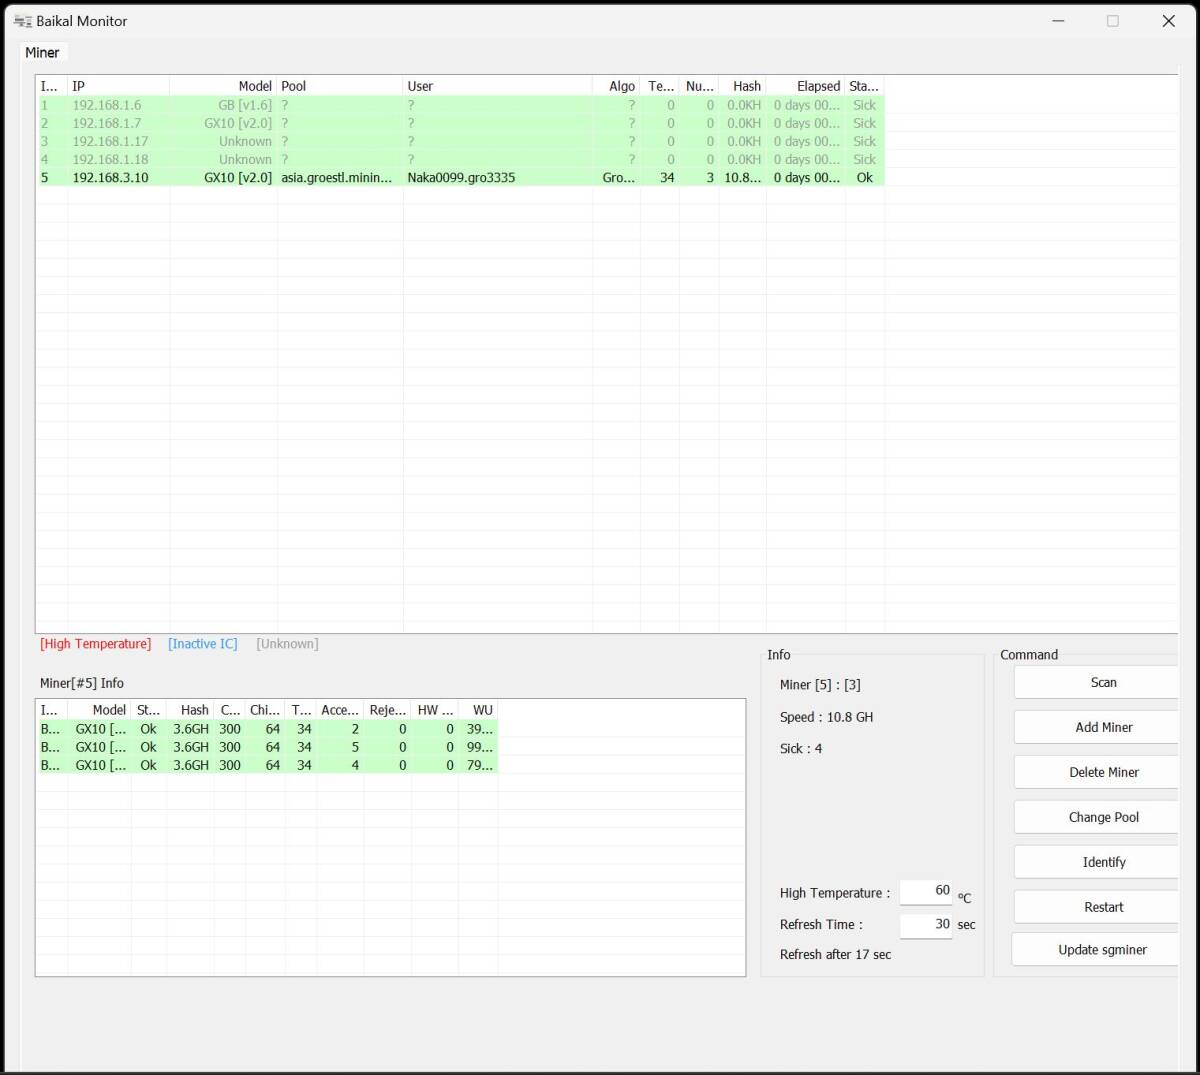
Task: Click the Acce... column header in Miner Info
Action: 340,710
